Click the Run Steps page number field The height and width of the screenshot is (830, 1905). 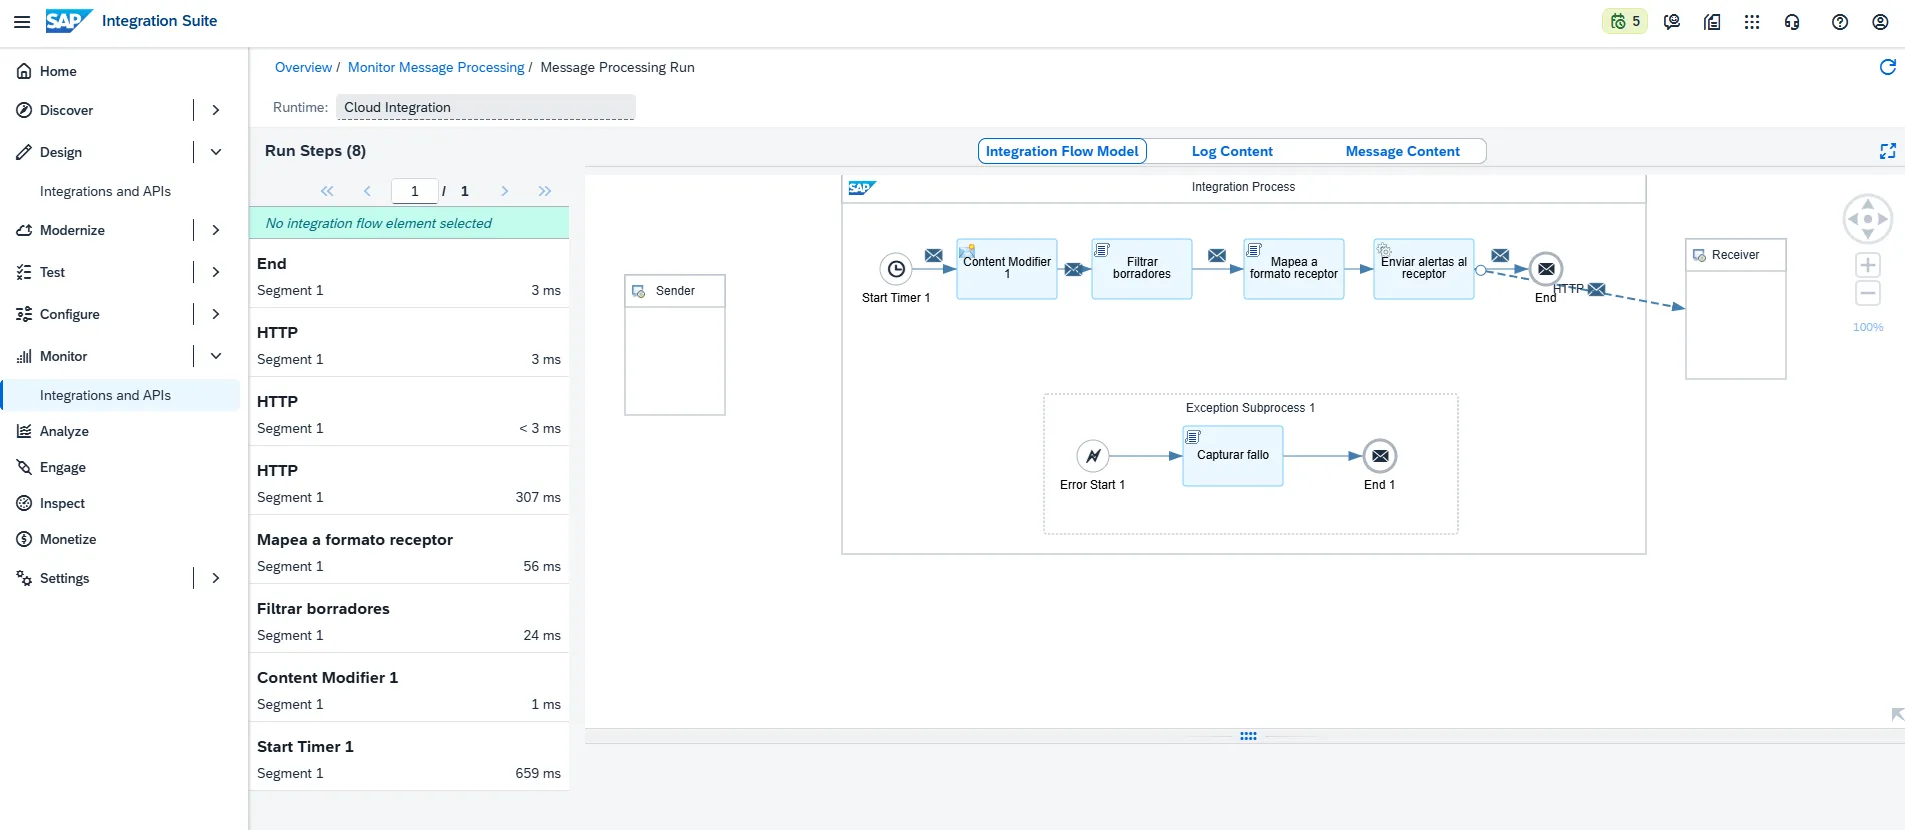[x=414, y=191]
